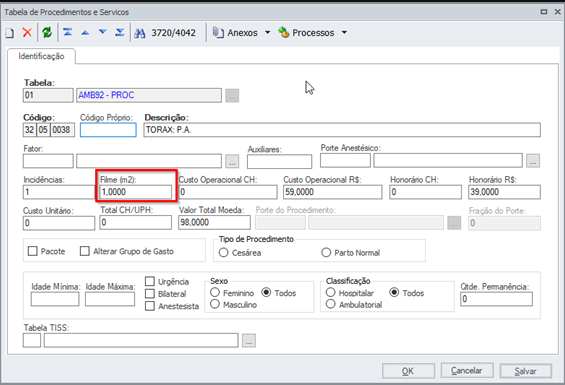Click the Salvar button
565x385 pixels.
(525, 371)
